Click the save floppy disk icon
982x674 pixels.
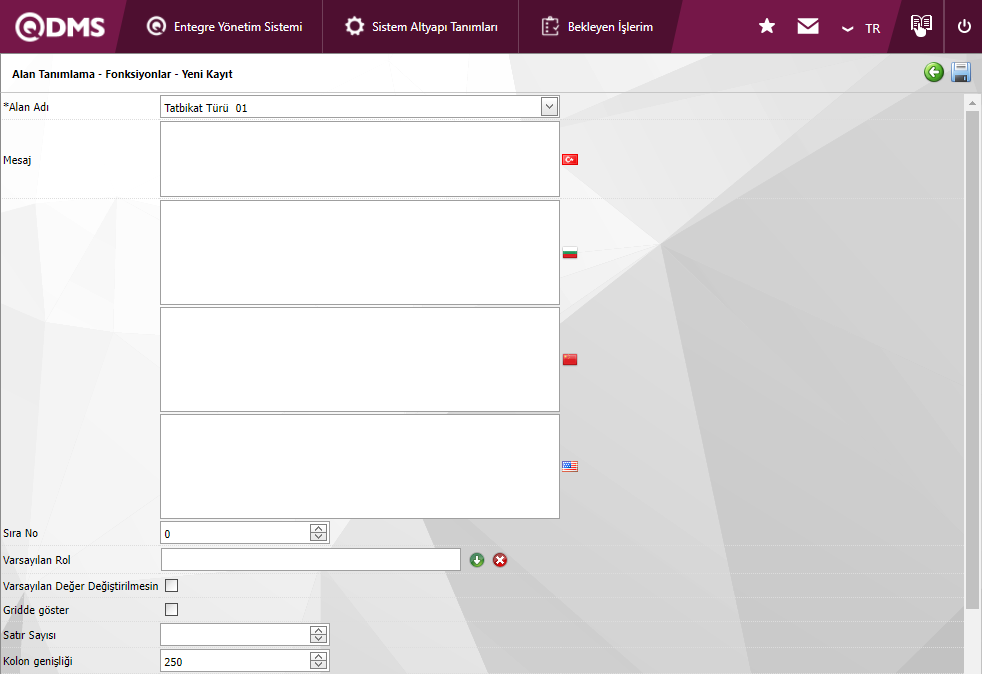961,72
